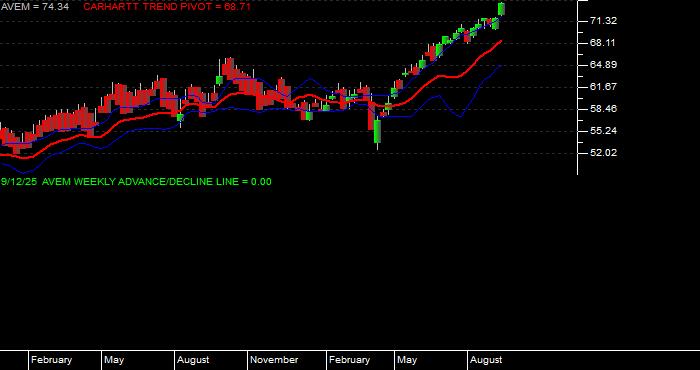Click the first February label on time axis
Viewport: 700px width, 370px height.
pyautogui.click(x=51, y=360)
